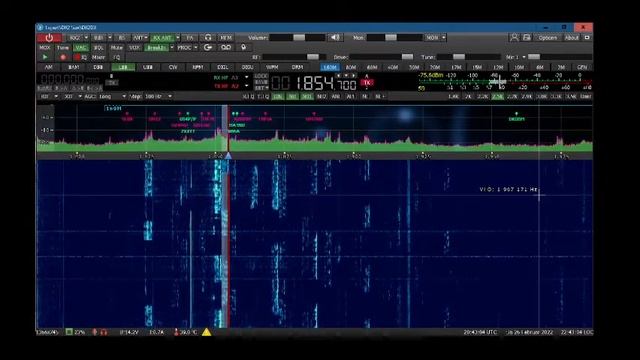Switch to the 160M band tab
This screenshot has width=640, height=360.
329,67
